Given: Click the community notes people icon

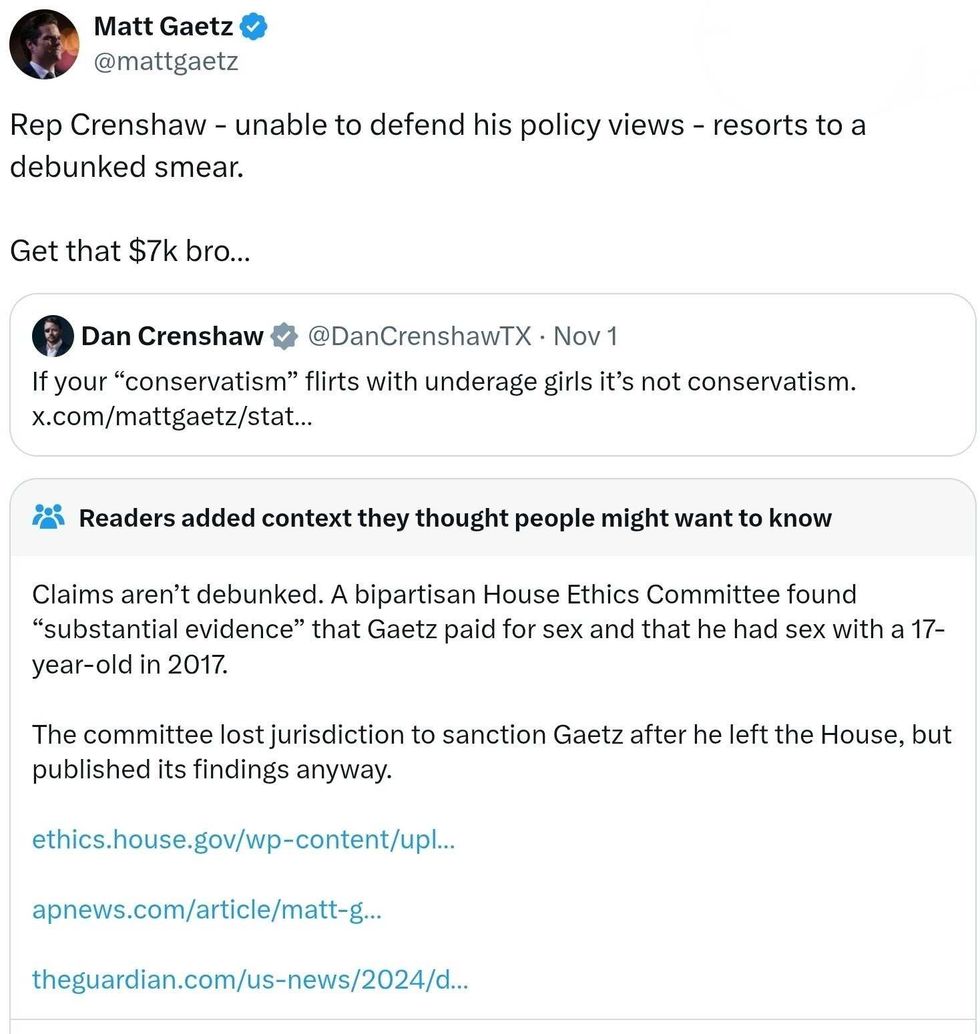Looking at the screenshot, I should point(49,517).
